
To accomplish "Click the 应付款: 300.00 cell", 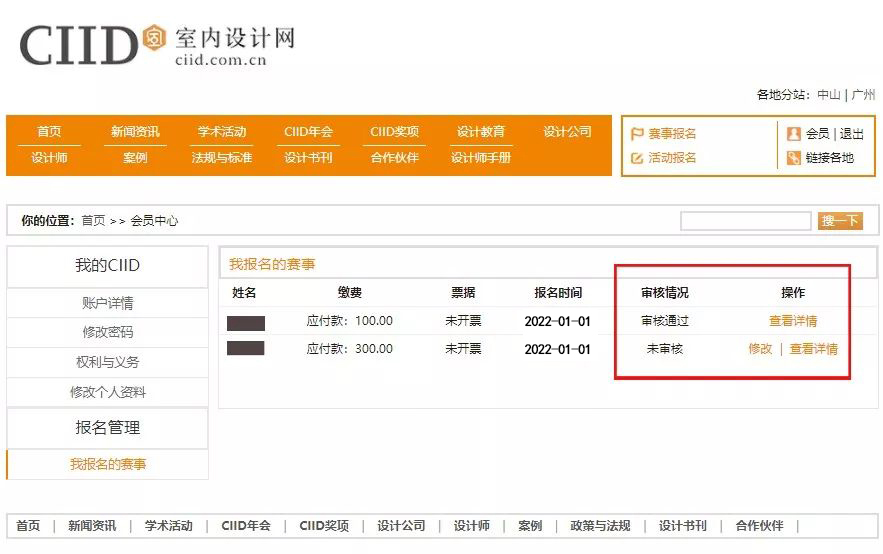I will pos(349,349).
